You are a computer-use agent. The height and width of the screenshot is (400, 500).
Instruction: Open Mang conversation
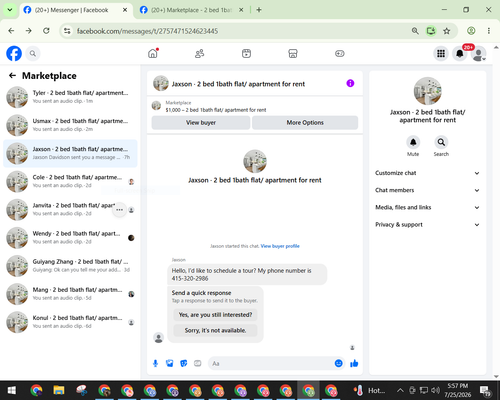(x=70, y=294)
